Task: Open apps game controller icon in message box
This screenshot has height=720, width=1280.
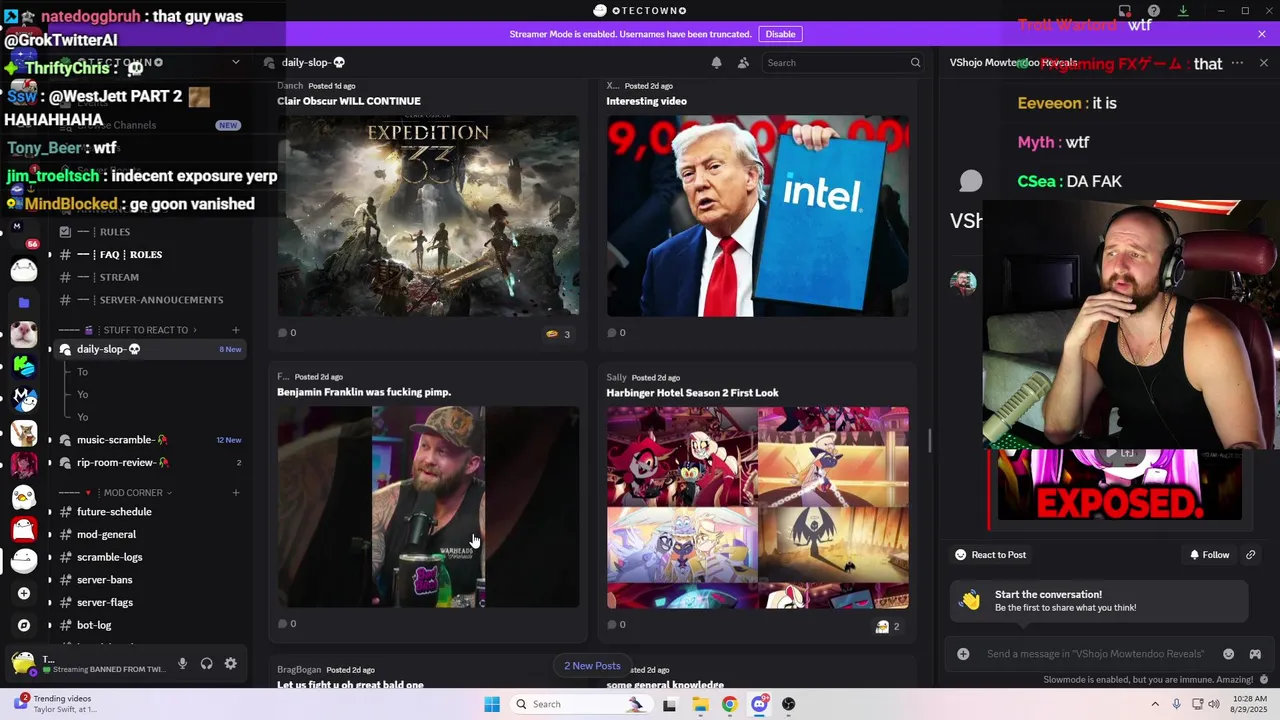Action: tap(1255, 654)
